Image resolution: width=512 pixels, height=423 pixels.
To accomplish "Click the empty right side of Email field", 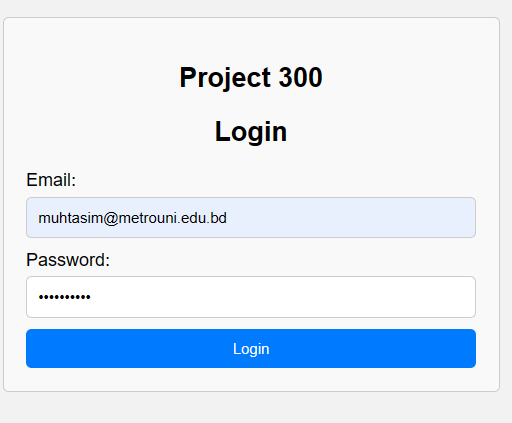I will point(367,217).
